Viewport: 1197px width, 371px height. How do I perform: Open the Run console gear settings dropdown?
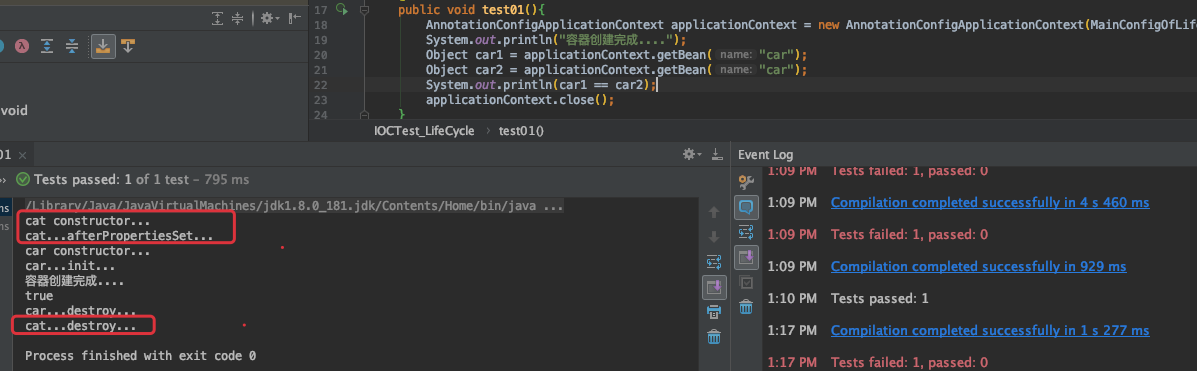click(x=692, y=154)
